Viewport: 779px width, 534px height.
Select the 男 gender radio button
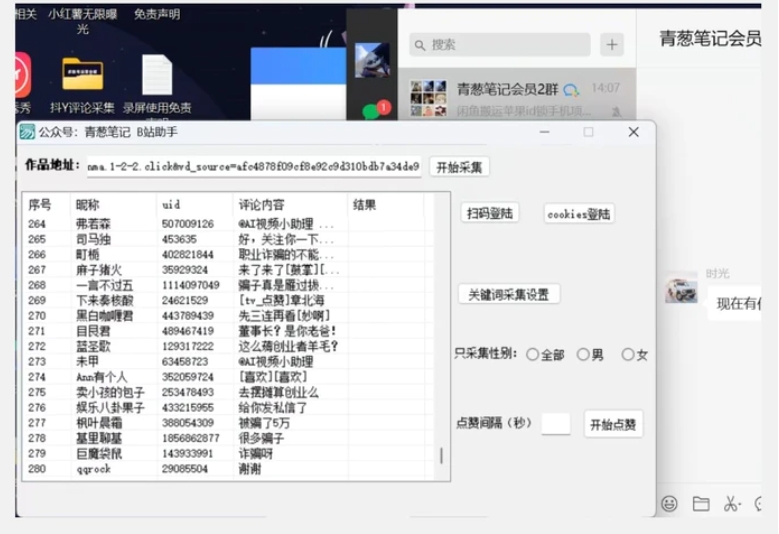pos(583,355)
